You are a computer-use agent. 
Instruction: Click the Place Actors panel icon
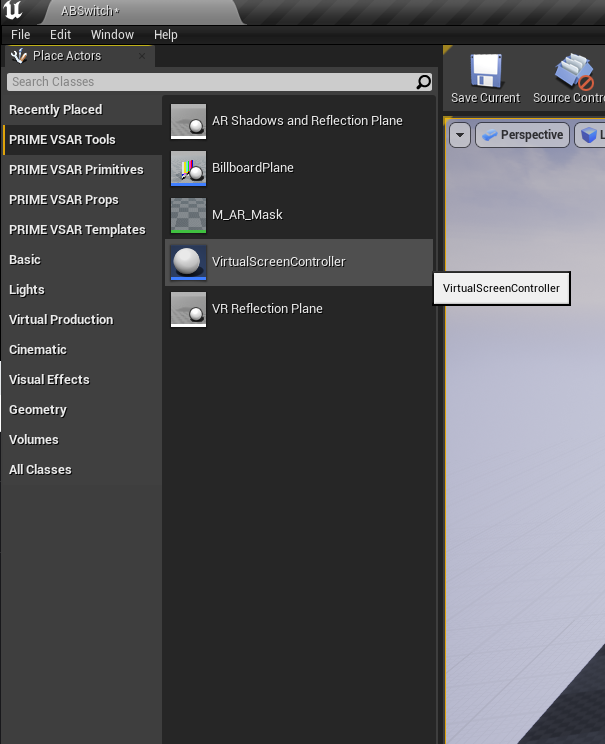click(19, 56)
